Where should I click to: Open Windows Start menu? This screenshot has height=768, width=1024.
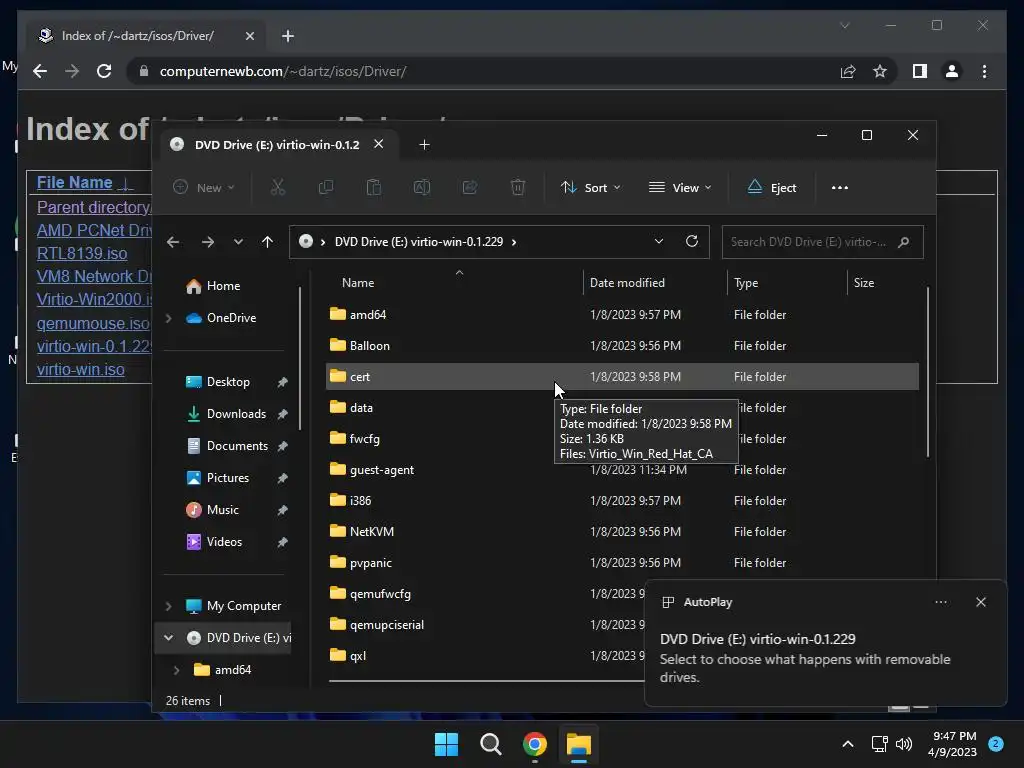tap(447, 744)
